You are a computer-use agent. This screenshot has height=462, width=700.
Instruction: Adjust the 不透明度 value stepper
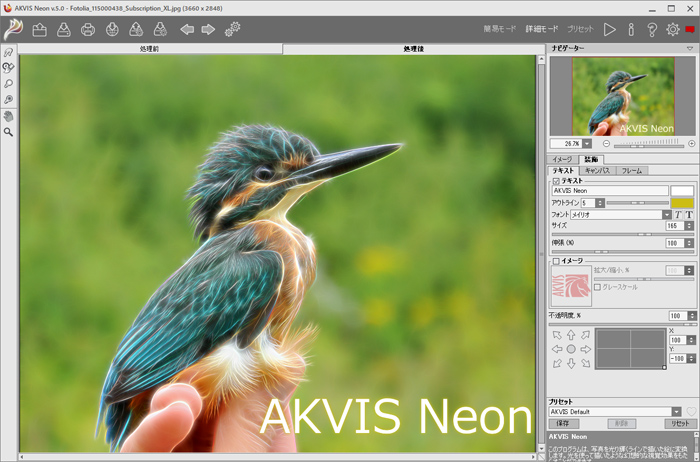coord(692,316)
